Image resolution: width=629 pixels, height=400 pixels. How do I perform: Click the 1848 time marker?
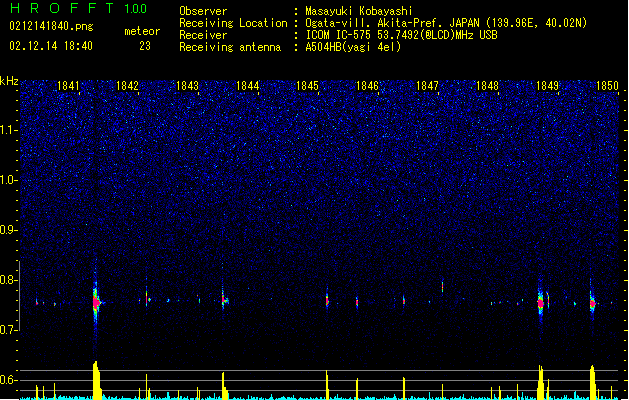pos(487,86)
